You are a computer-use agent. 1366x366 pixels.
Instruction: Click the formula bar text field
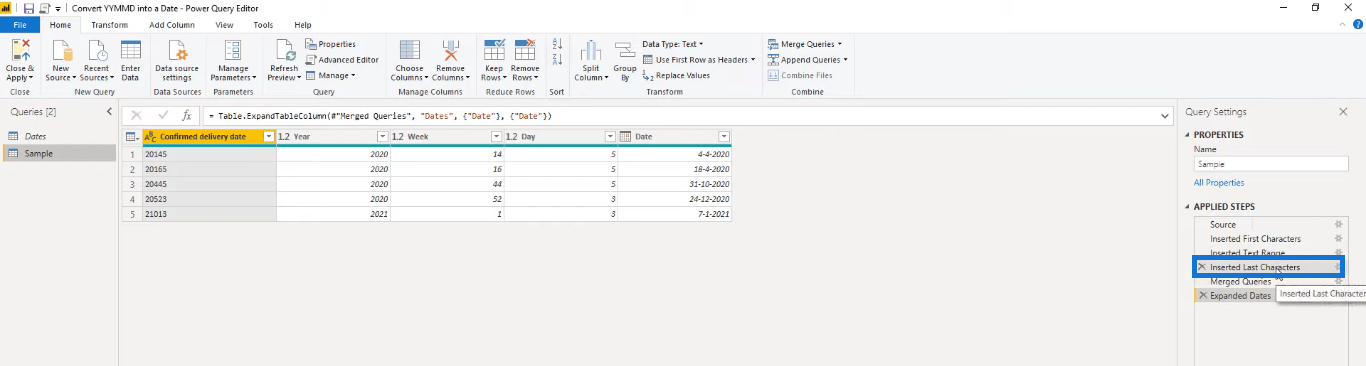tap(680, 116)
